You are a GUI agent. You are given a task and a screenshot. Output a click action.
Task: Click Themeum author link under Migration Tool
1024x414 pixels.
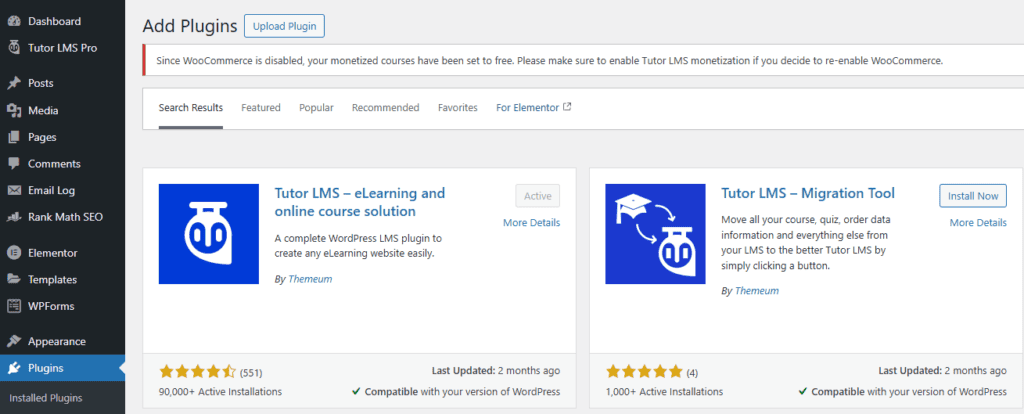[x=757, y=291]
